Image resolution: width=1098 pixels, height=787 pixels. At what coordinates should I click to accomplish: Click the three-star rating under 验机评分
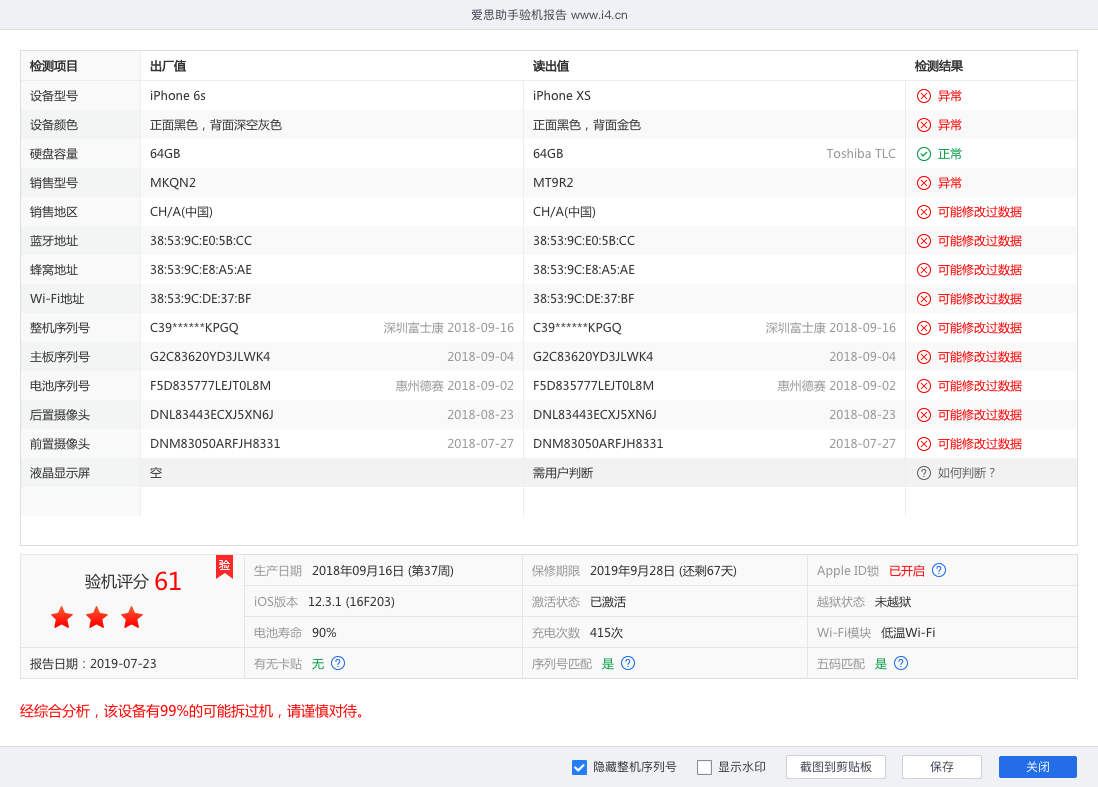[x=97, y=618]
